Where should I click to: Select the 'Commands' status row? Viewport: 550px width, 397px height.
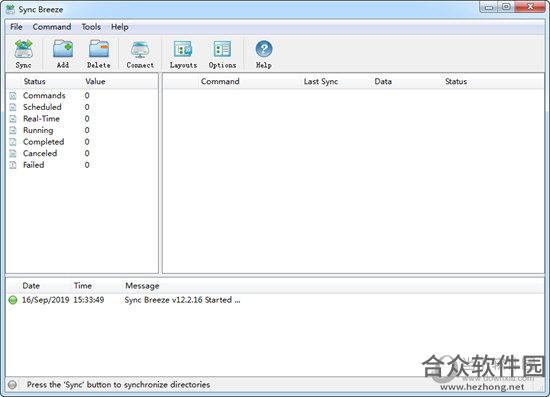[82, 96]
